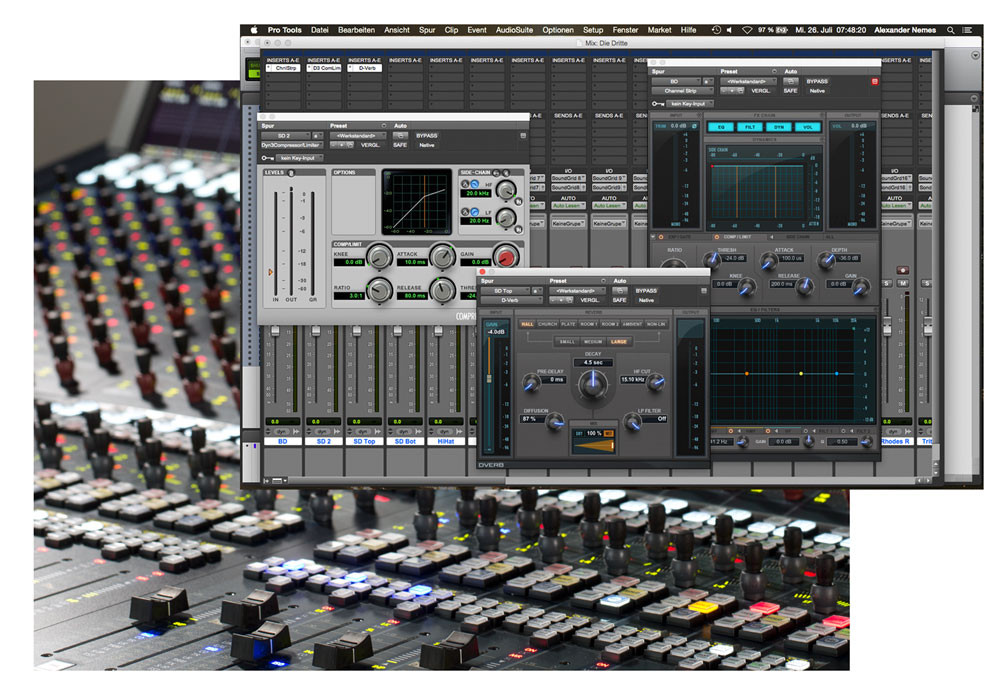Viewport: 1000px width, 693px height.
Task: Click VERGL. compare button in the compressor plugin
Action: [370, 145]
